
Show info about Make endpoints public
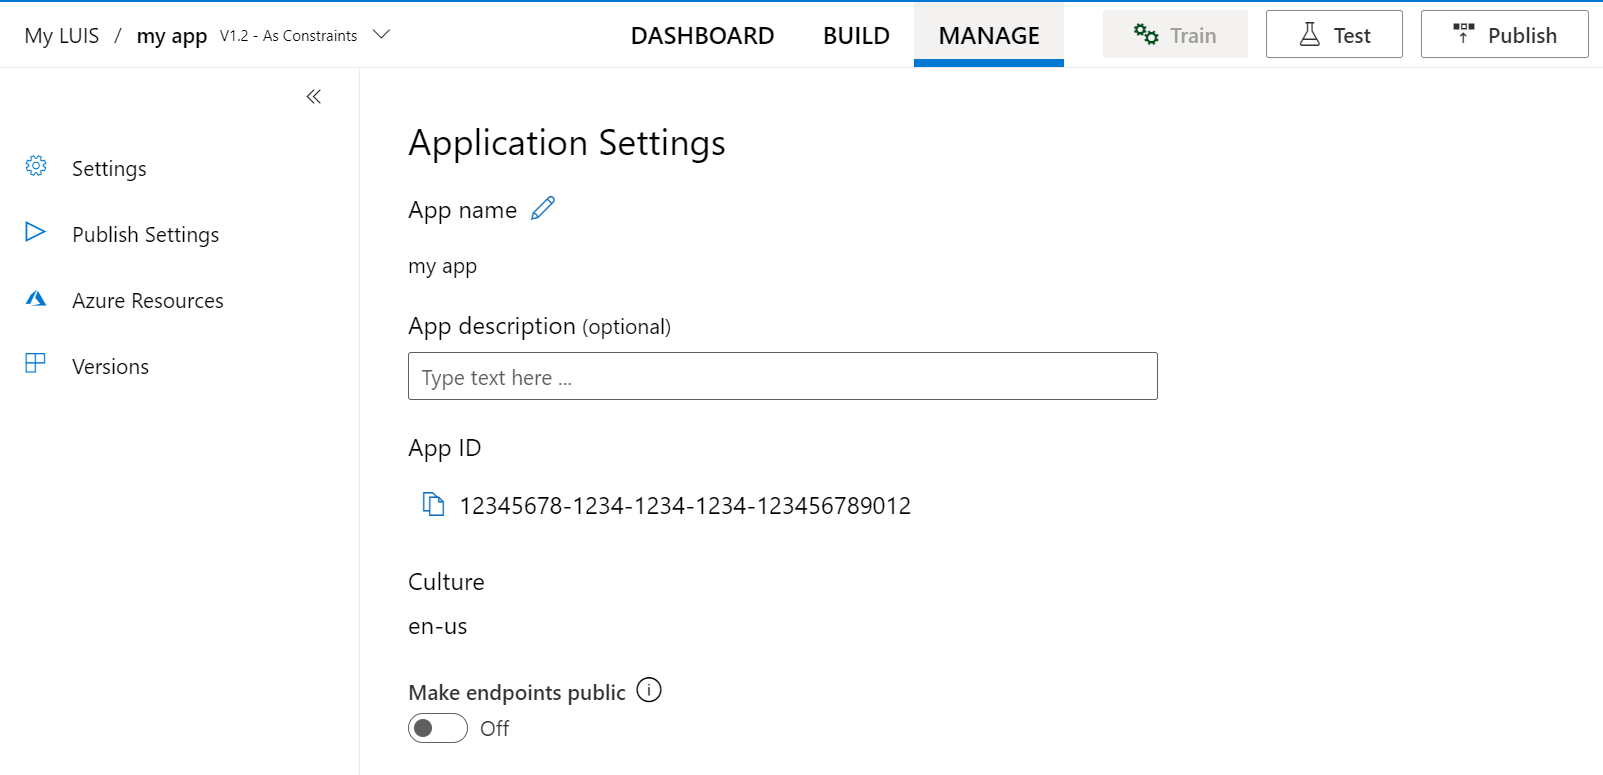649,690
